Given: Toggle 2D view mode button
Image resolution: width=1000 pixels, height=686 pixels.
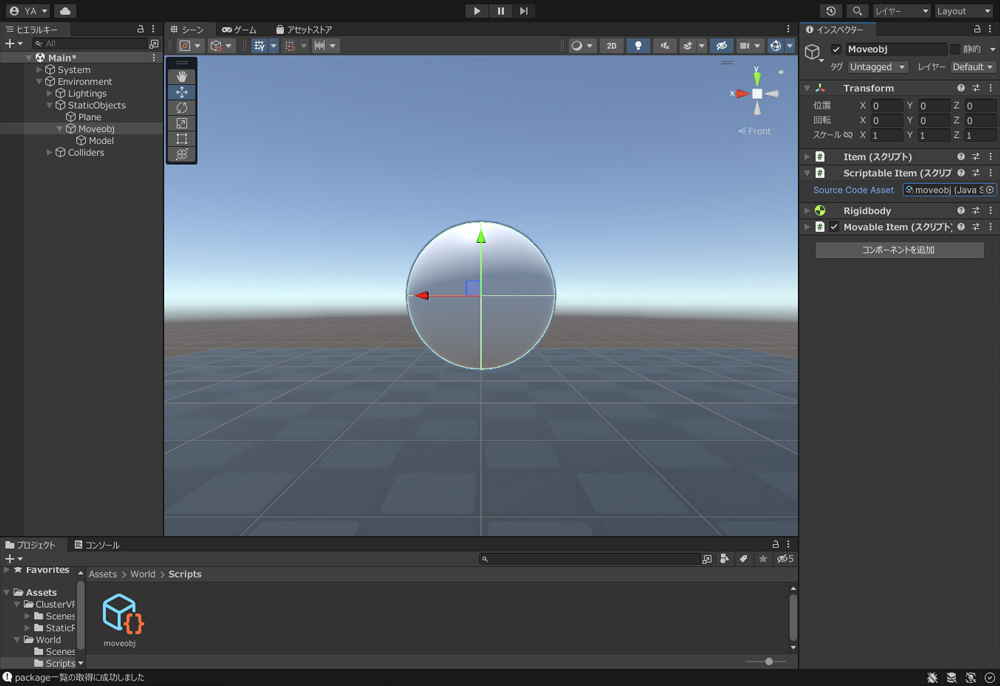Looking at the screenshot, I should coord(612,46).
